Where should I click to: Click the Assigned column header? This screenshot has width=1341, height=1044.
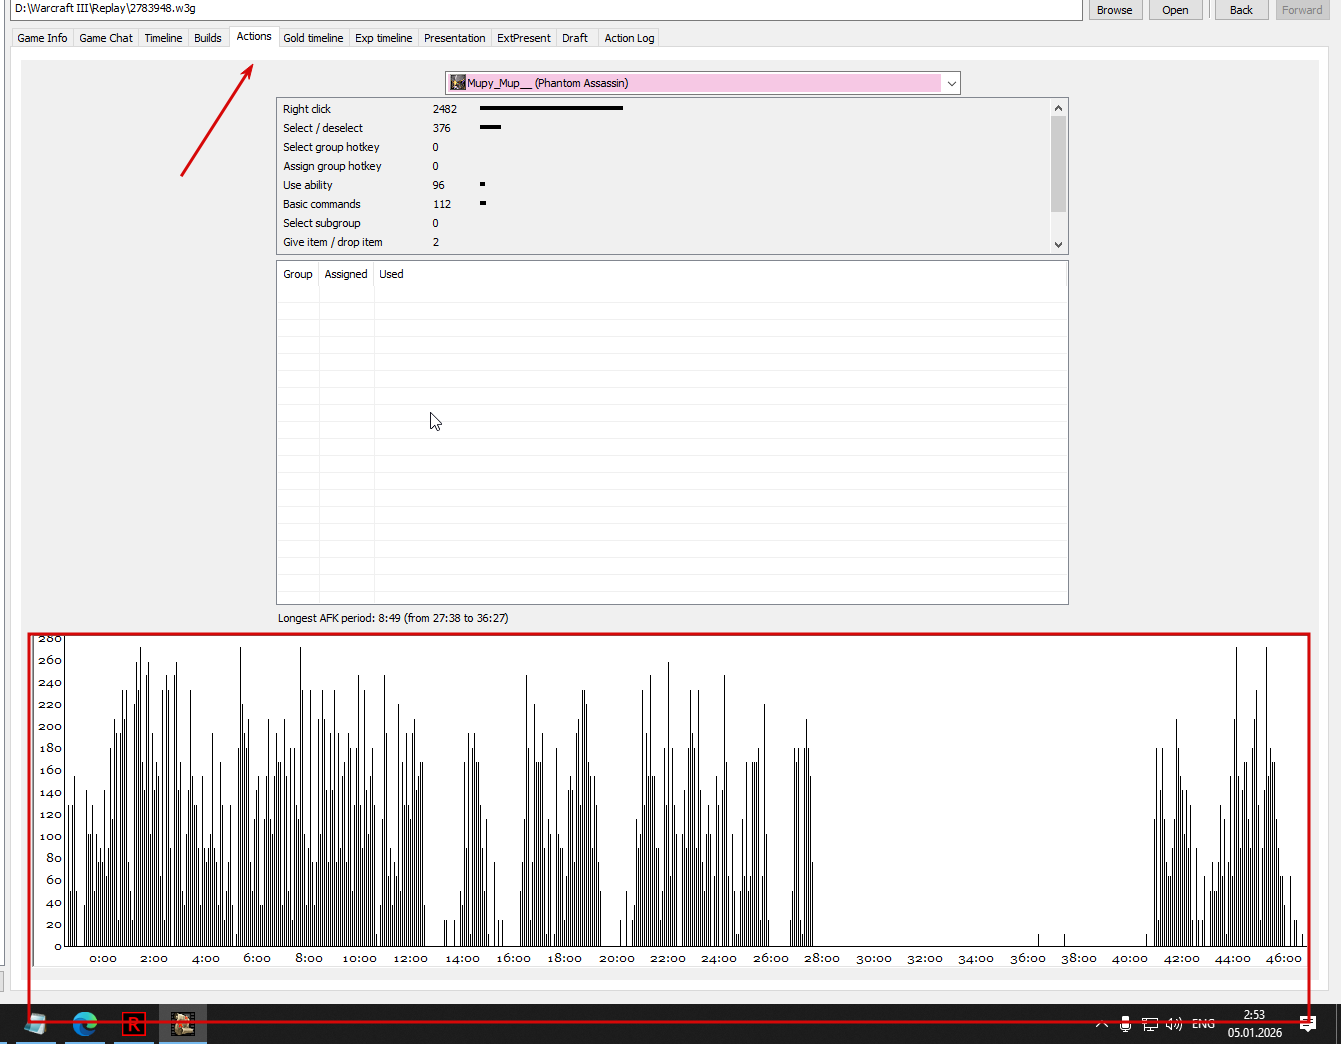[x=346, y=274]
